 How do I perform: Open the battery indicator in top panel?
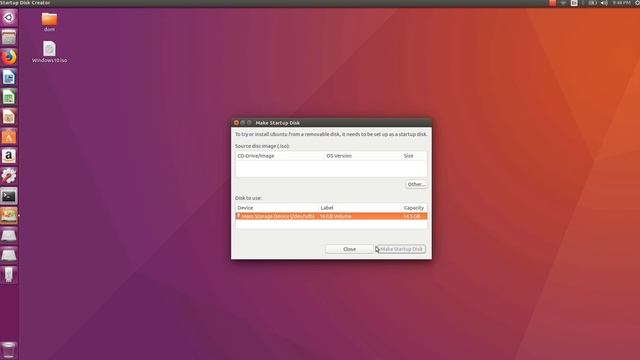[592, 3]
